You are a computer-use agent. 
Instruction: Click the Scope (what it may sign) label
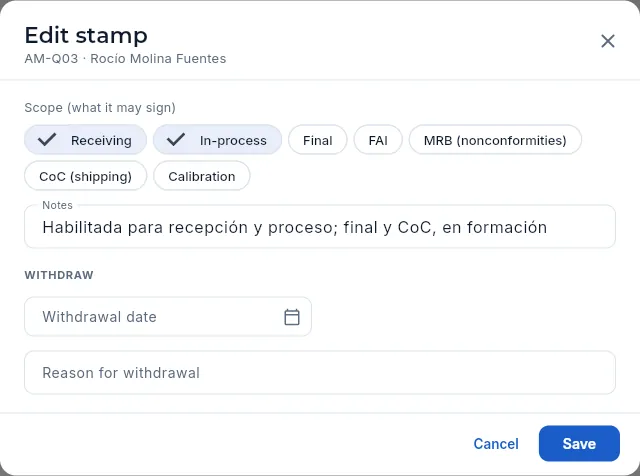(x=100, y=108)
